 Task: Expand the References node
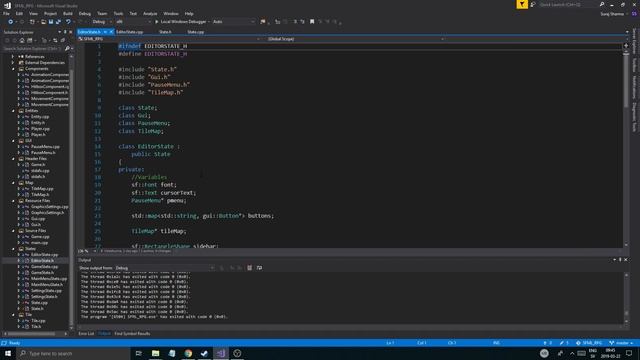[13, 57]
